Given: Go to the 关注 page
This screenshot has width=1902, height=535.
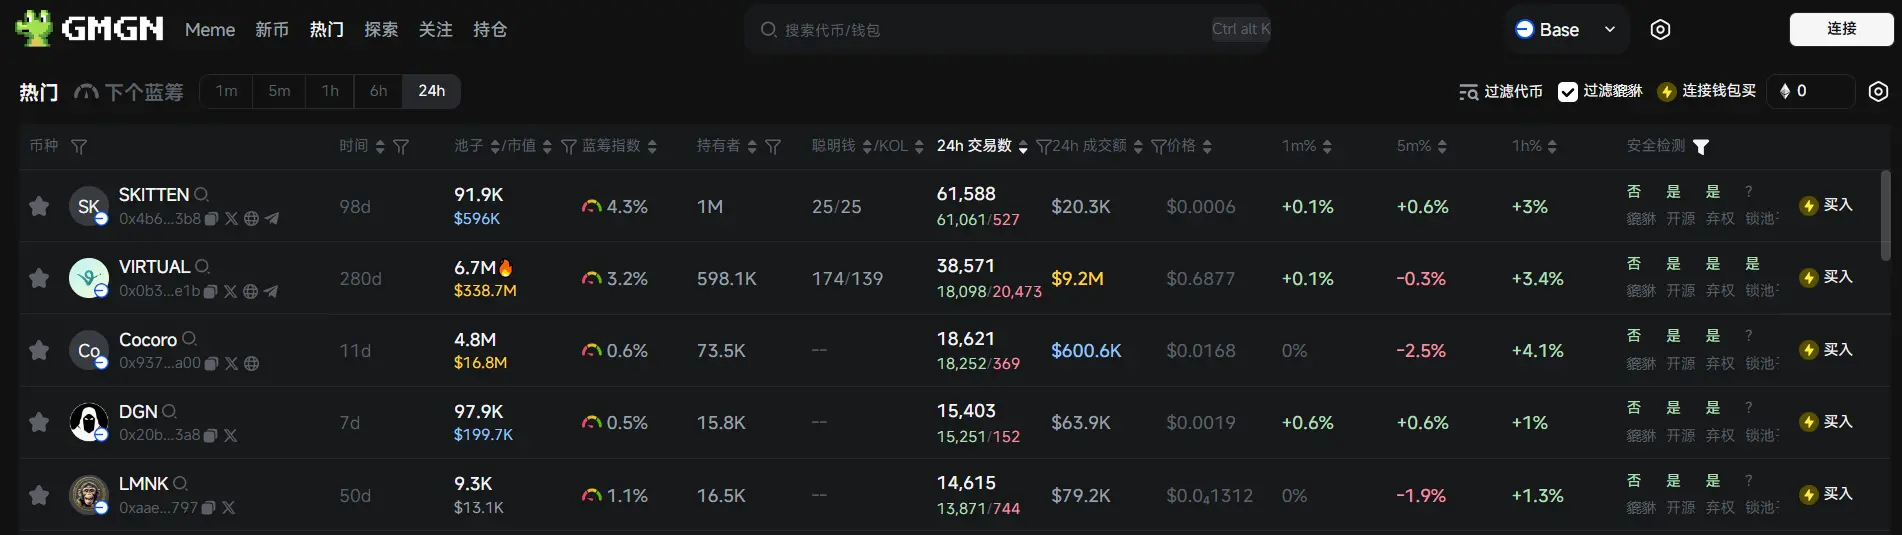Looking at the screenshot, I should coord(435,30).
